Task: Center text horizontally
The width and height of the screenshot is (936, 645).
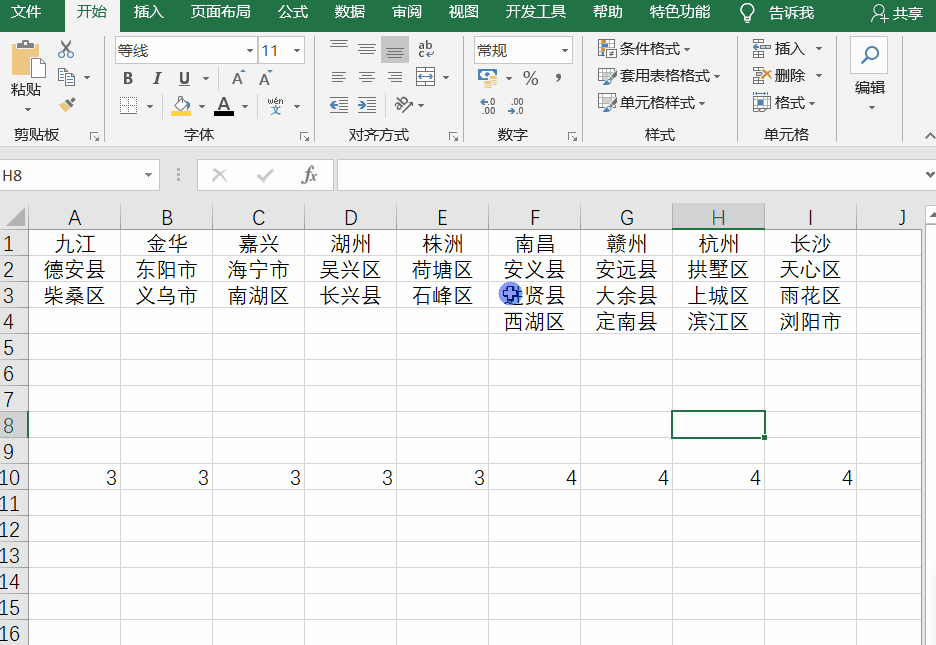Action: (x=367, y=77)
